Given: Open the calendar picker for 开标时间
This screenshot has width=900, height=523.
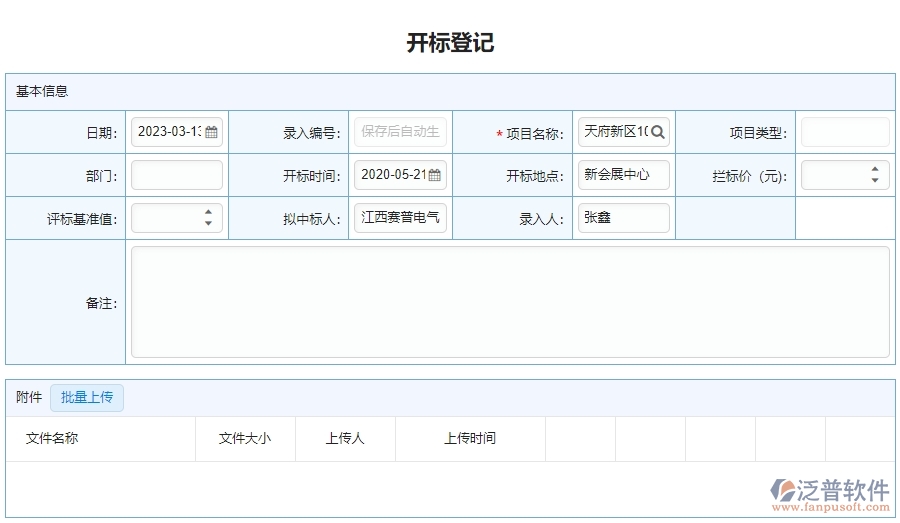Looking at the screenshot, I should pyautogui.click(x=435, y=175).
